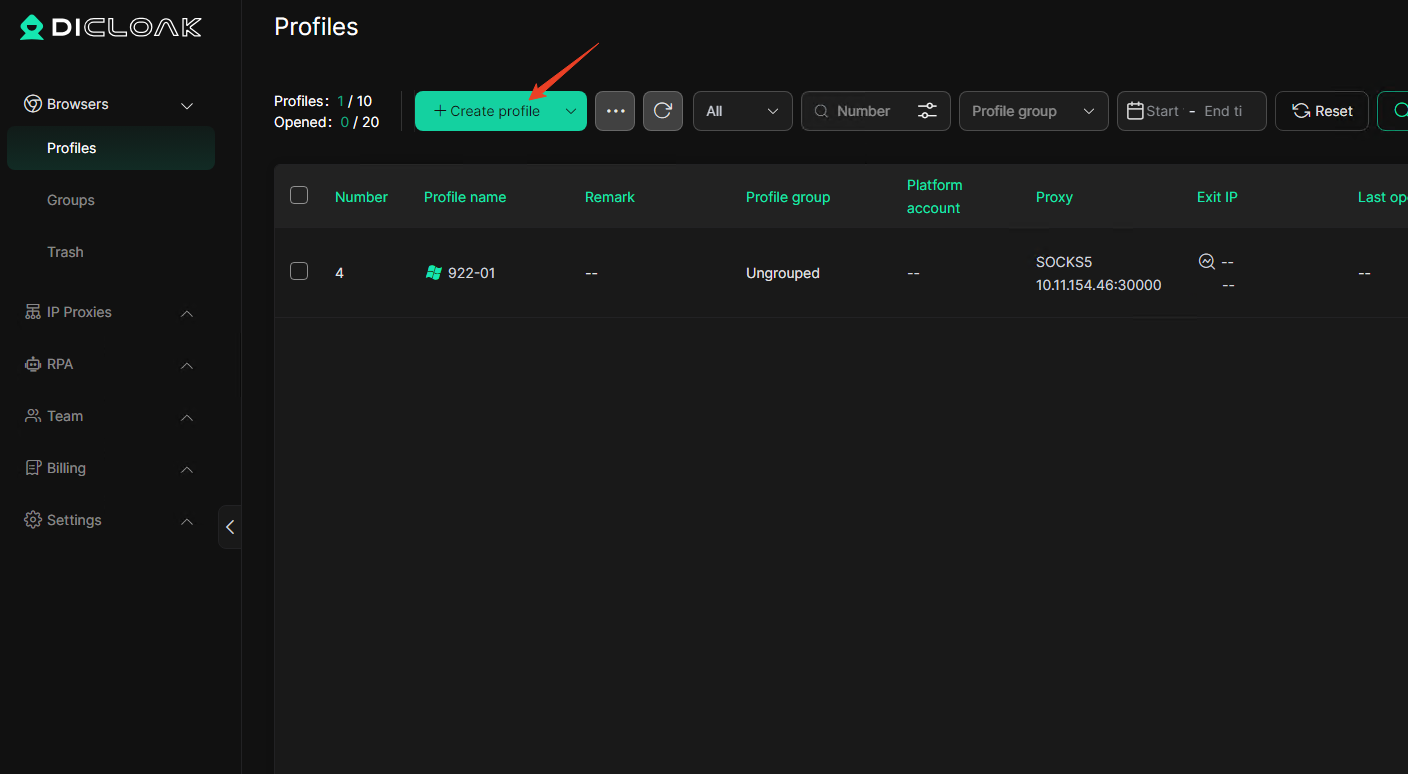Click the Exit IP check icon
1408x774 pixels.
click(x=1207, y=262)
